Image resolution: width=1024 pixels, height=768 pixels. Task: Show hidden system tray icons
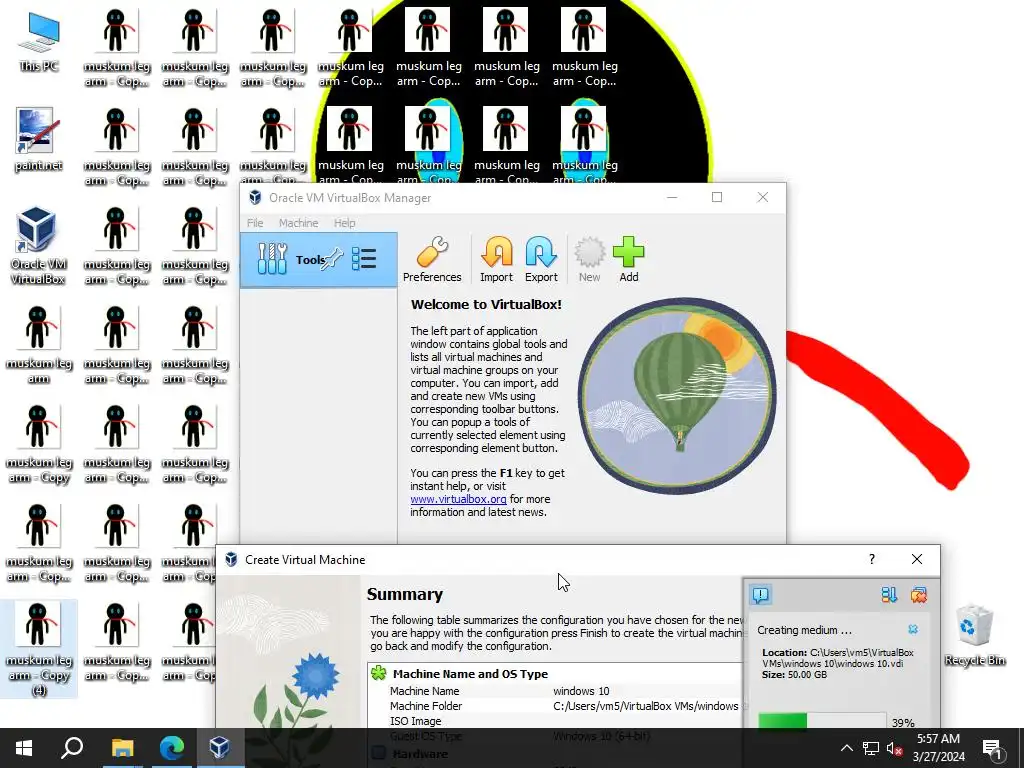pyautogui.click(x=846, y=748)
